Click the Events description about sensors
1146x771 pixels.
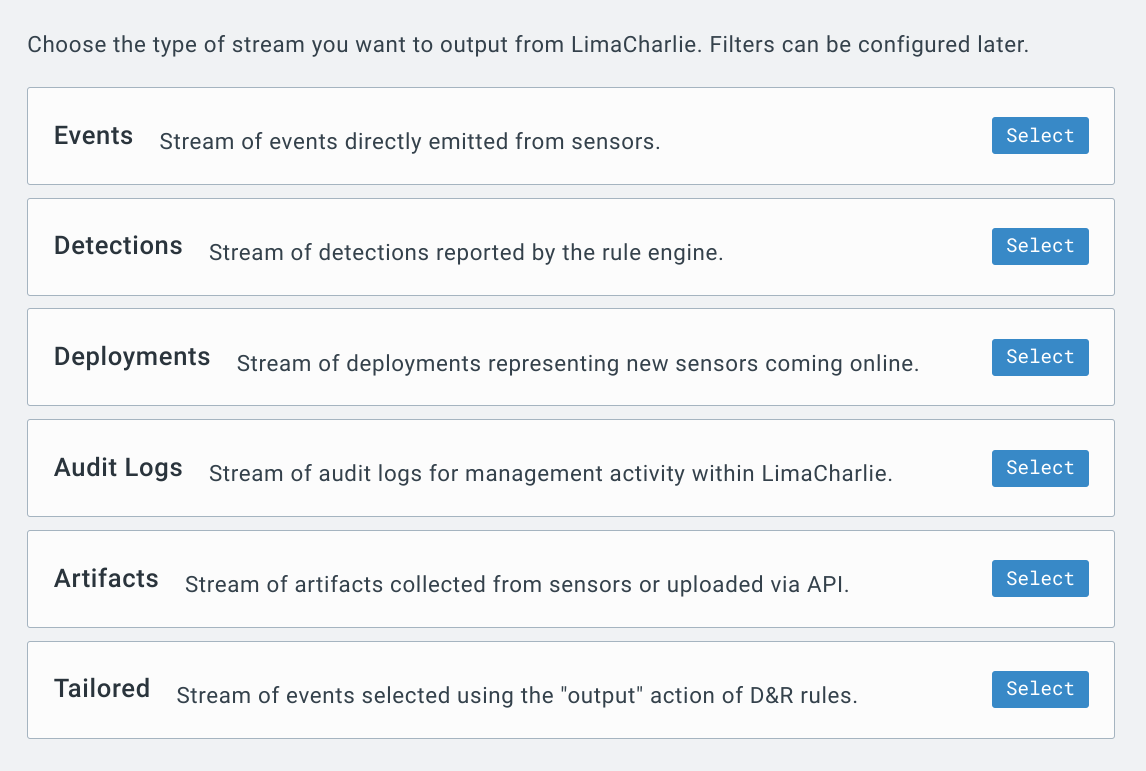410,142
